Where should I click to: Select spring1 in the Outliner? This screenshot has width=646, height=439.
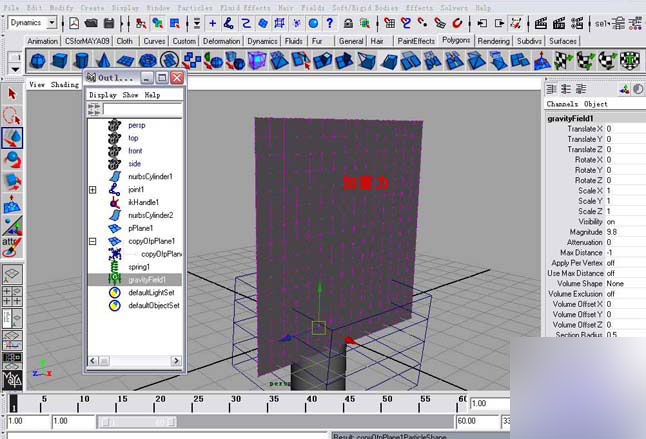(x=139, y=267)
